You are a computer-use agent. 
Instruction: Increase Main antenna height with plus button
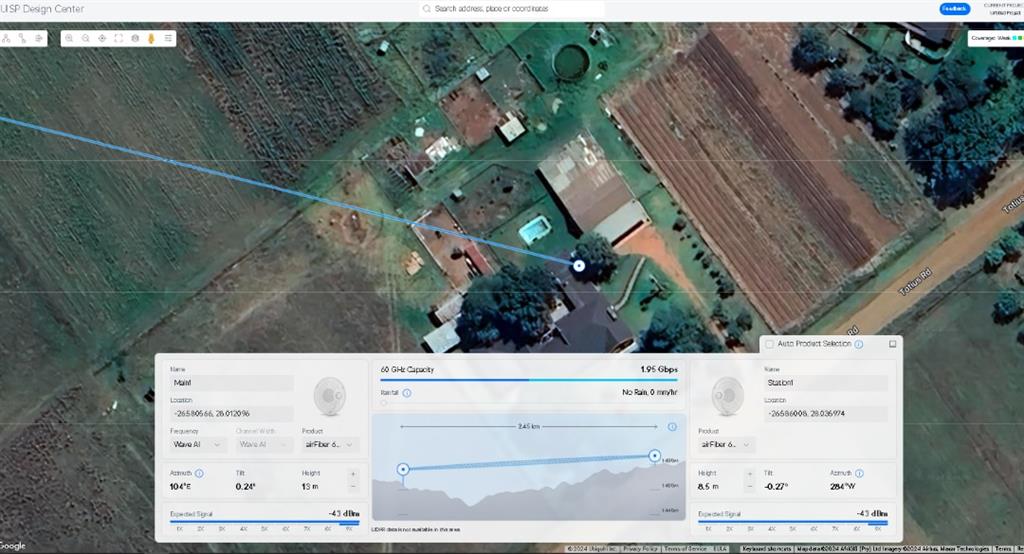(x=352, y=473)
